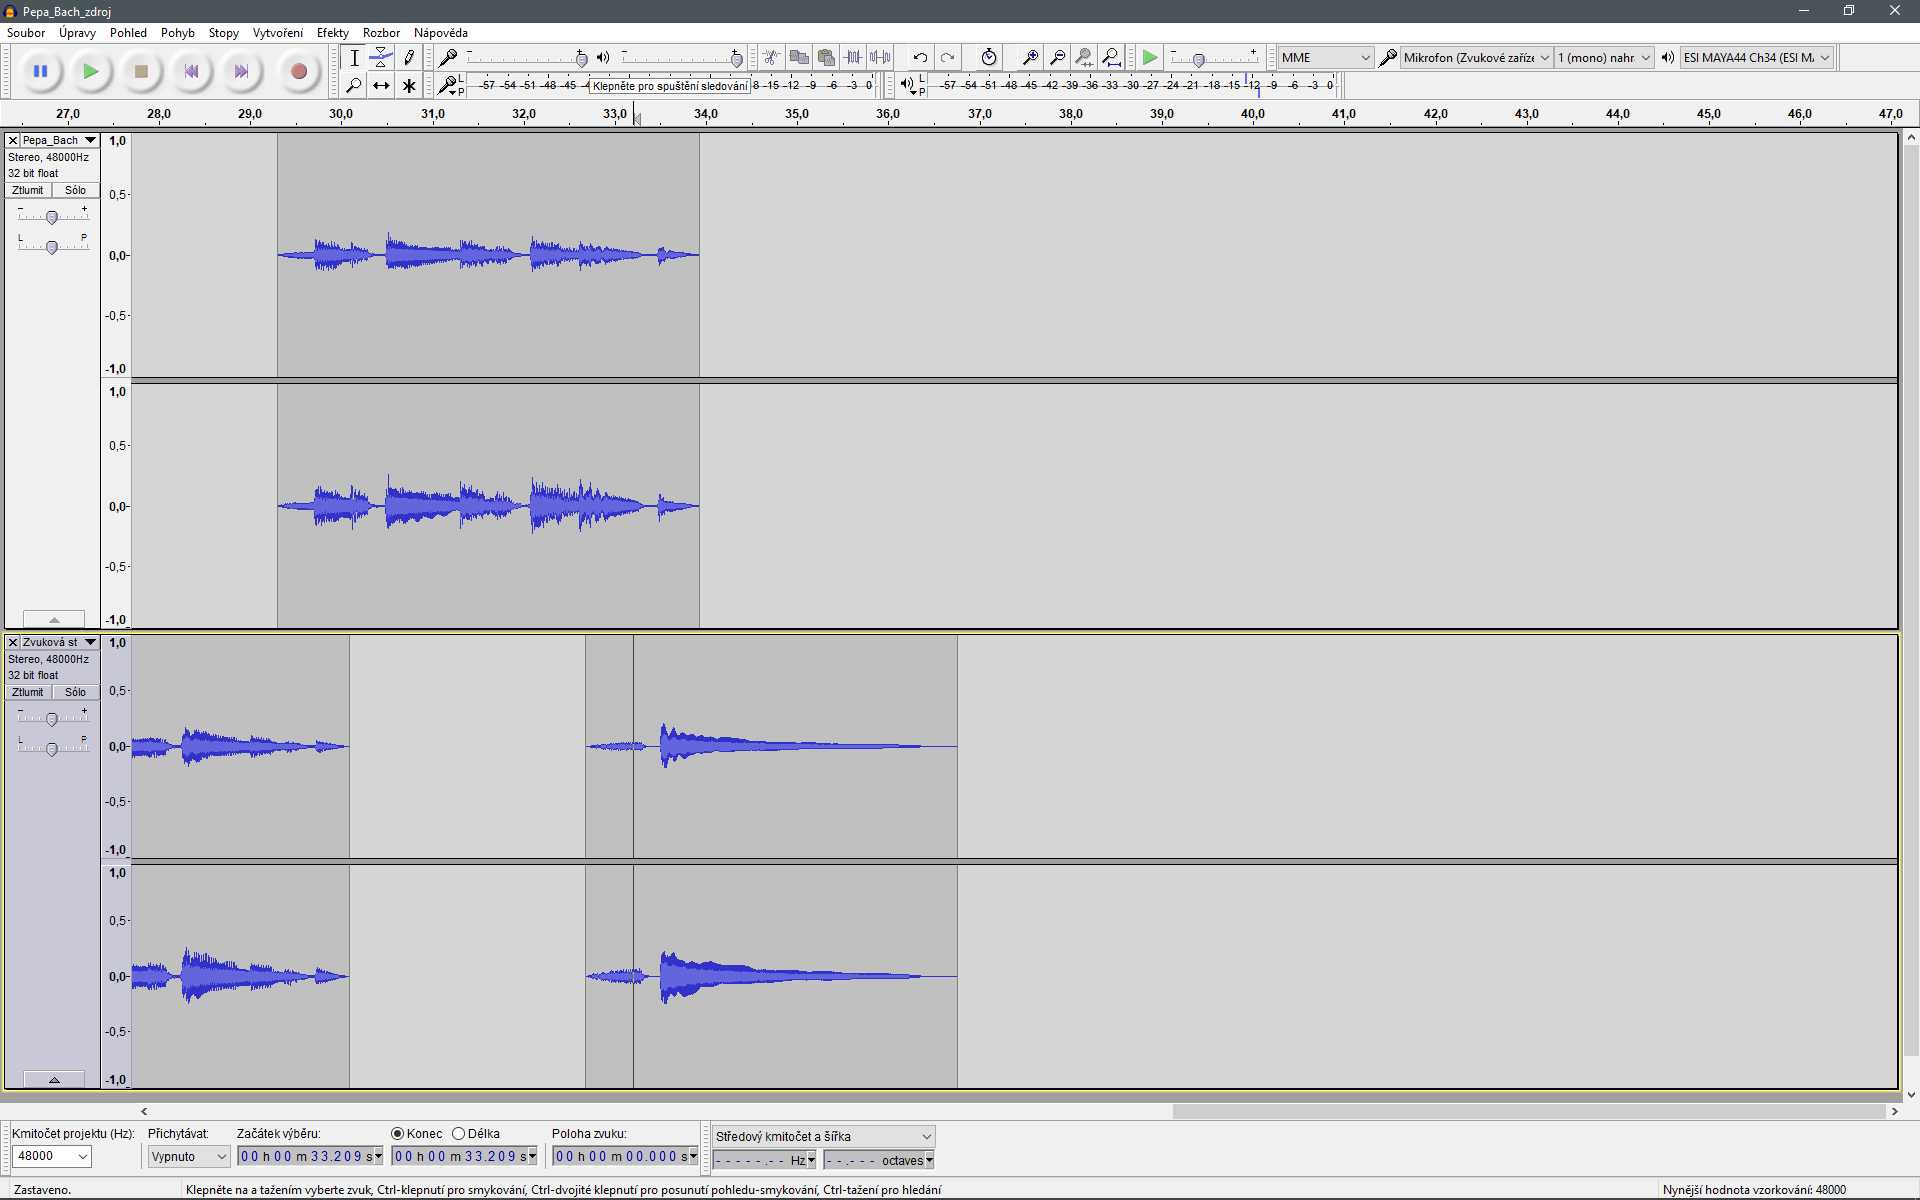The width and height of the screenshot is (1920, 1200).
Task: Open the Sync-Lock clock icon
Action: point(988,57)
